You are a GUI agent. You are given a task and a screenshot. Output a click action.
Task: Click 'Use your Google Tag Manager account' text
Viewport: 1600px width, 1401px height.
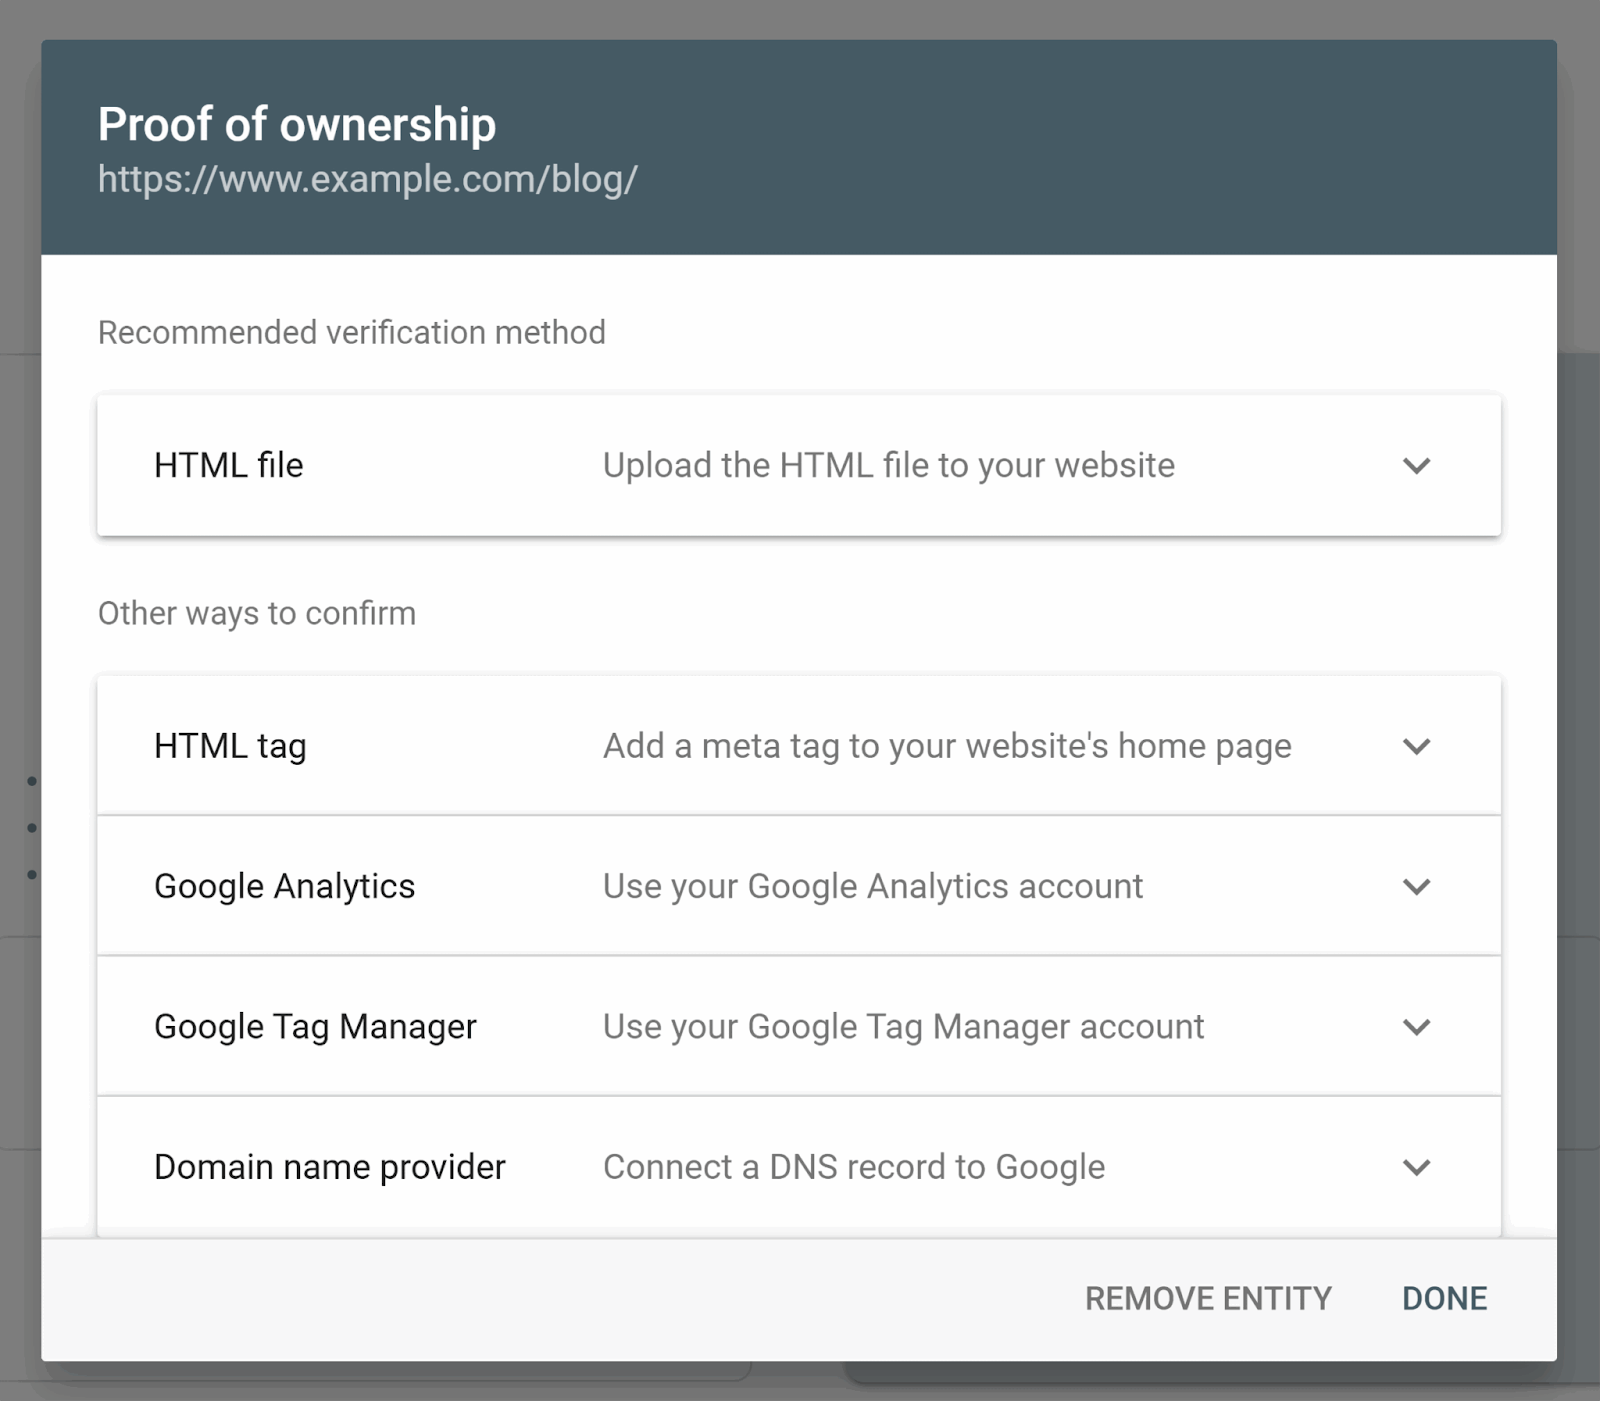click(903, 1027)
